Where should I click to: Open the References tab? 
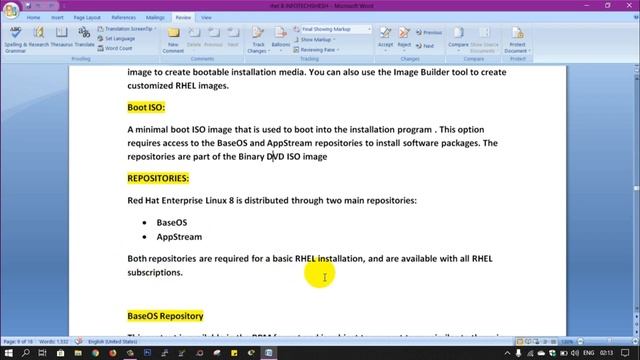click(x=123, y=18)
